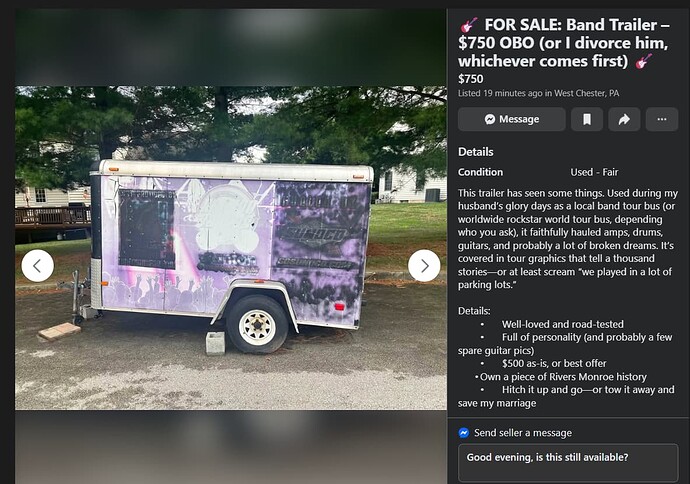Image resolution: width=690 pixels, height=484 pixels.
Task: Go to the previous photo arrow
Action: pos(37,266)
